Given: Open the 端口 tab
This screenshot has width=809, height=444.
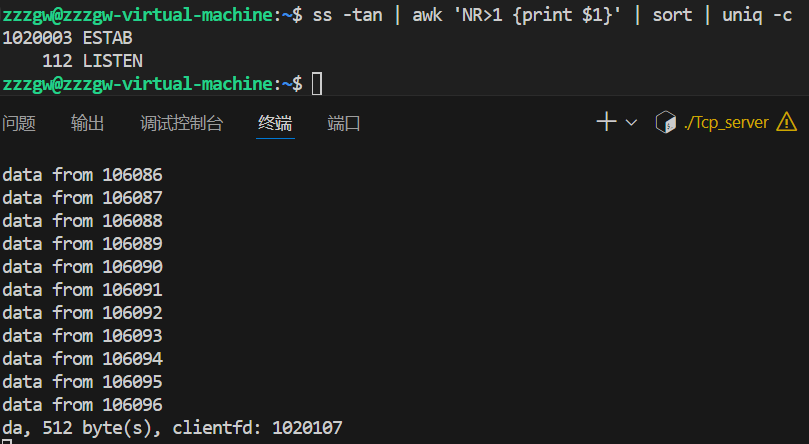Looking at the screenshot, I should pyautogui.click(x=344, y=123).
